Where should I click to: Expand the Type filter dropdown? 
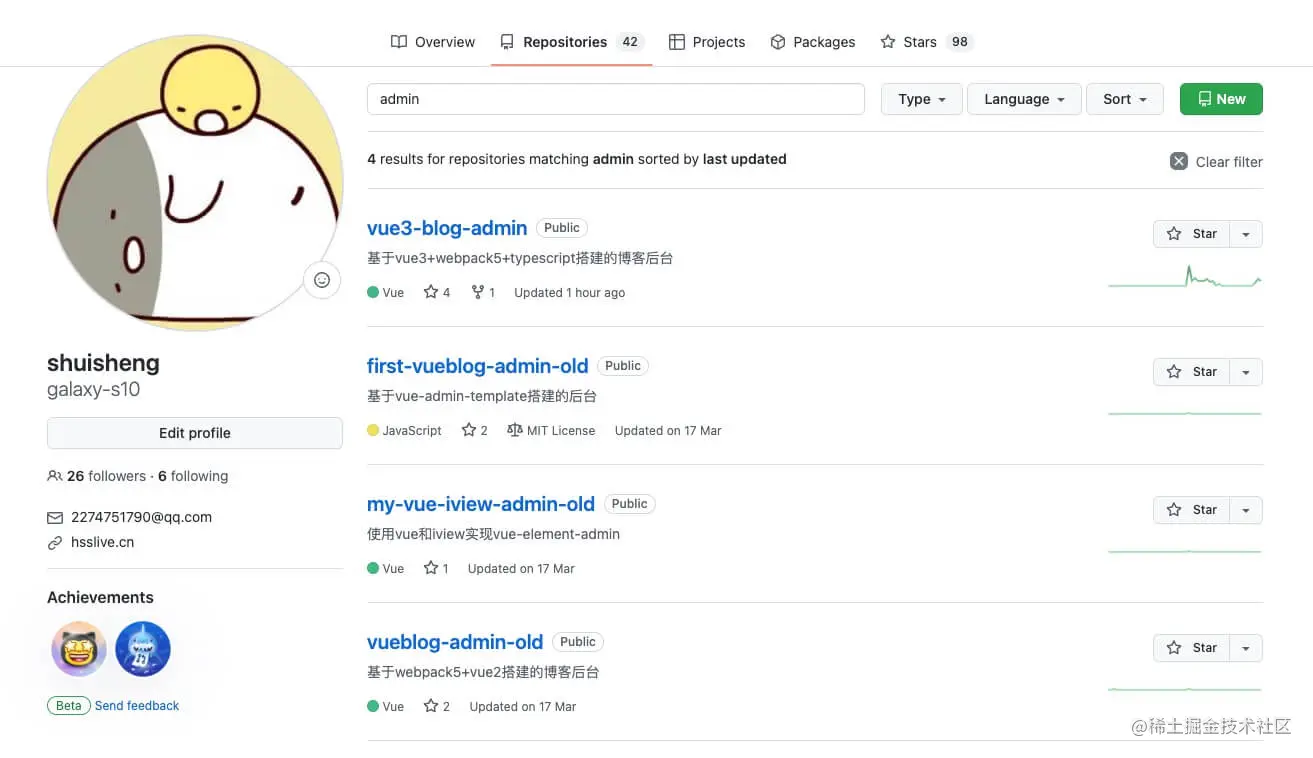pos(922,99)
